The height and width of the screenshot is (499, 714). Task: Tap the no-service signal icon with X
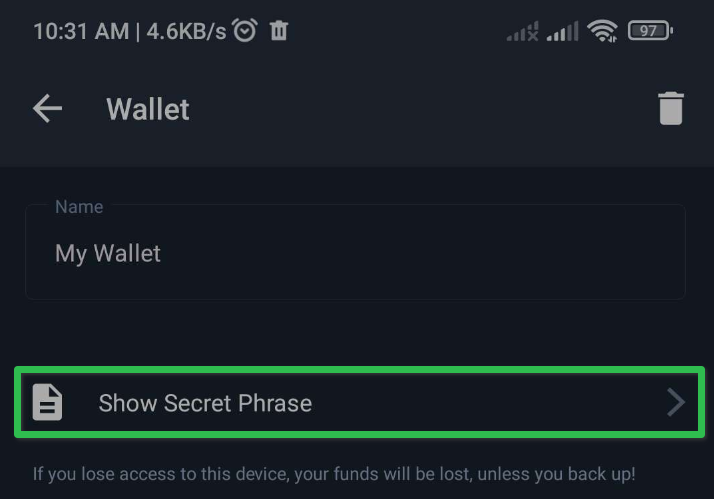523,31
